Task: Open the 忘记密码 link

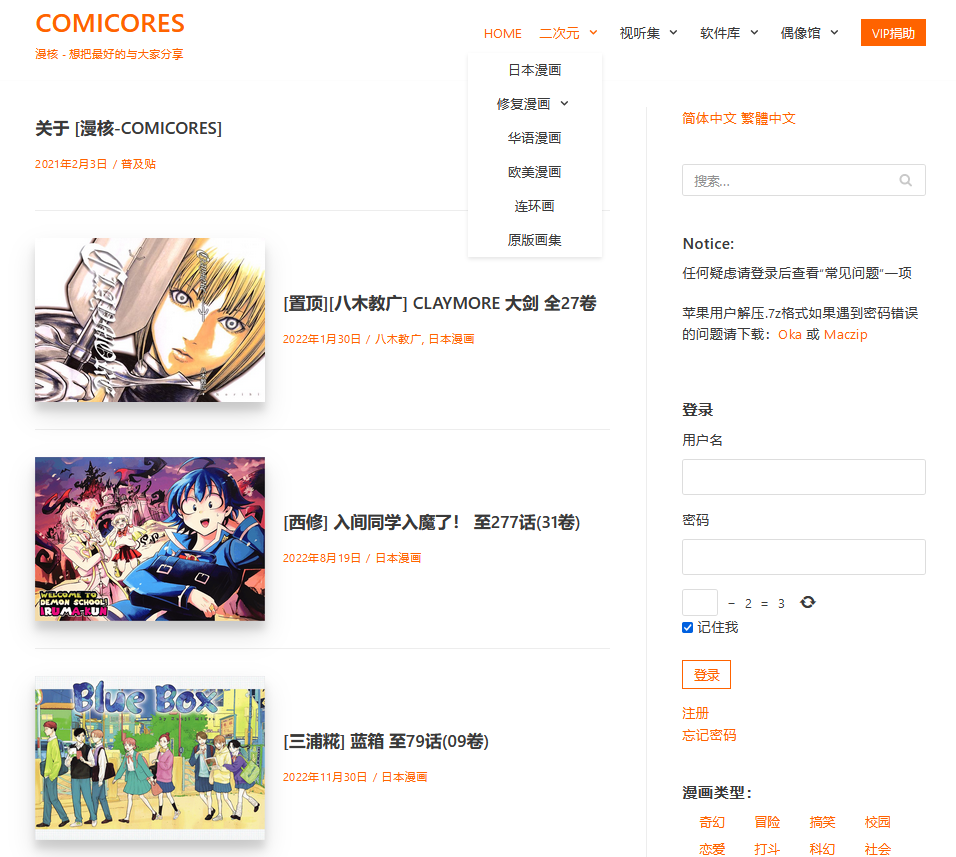Action: [709, 735]
